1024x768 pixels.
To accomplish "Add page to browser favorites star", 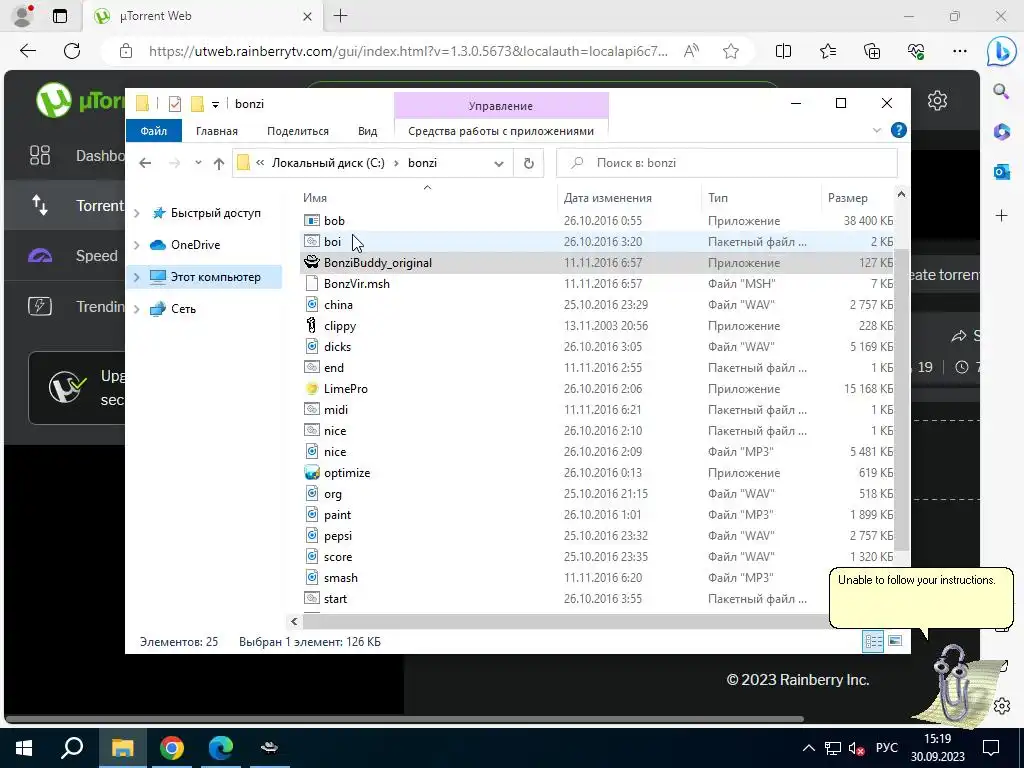I will coord(731,51).
